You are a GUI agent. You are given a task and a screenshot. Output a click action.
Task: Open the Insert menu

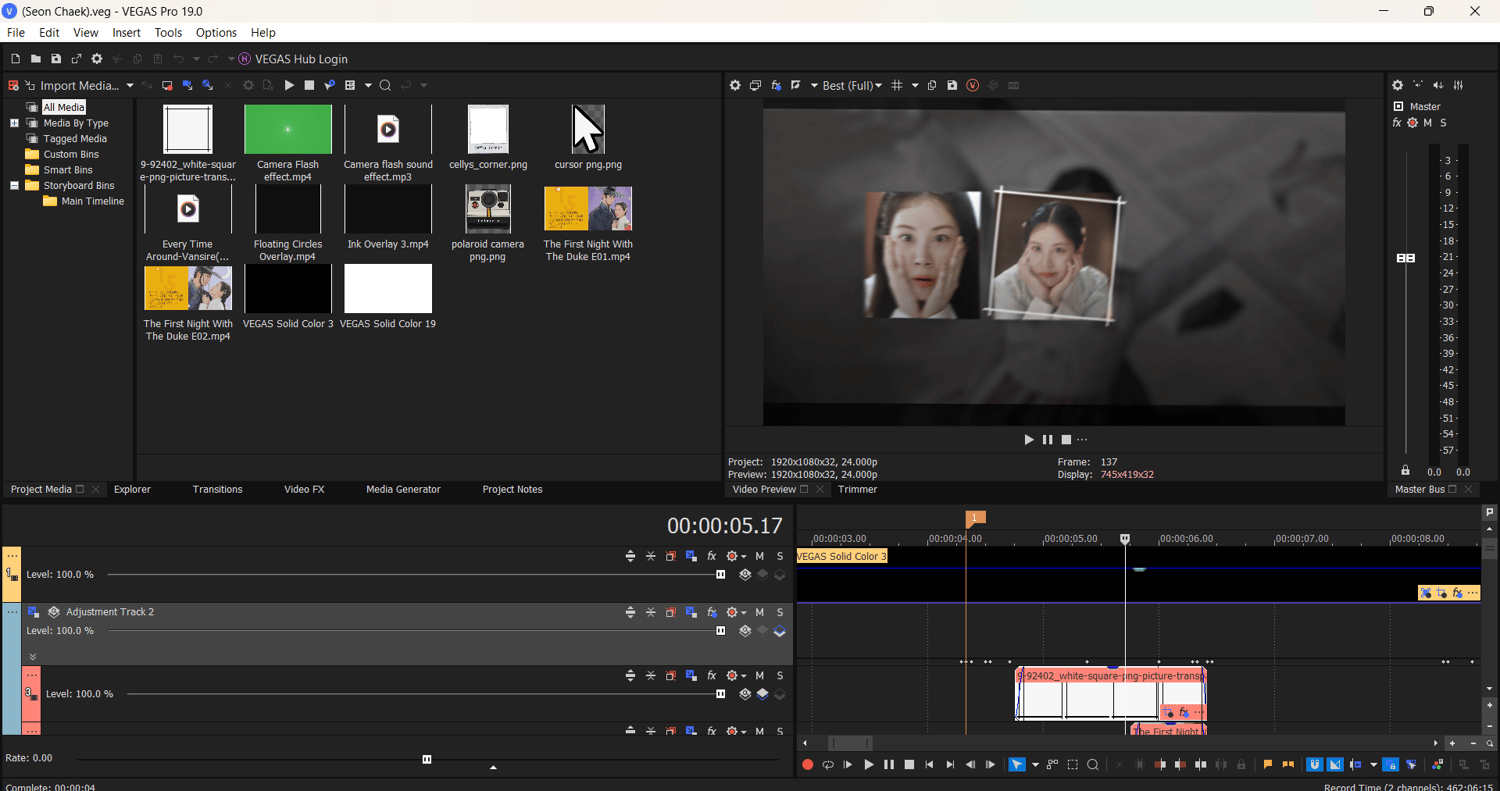click(126, 33)
